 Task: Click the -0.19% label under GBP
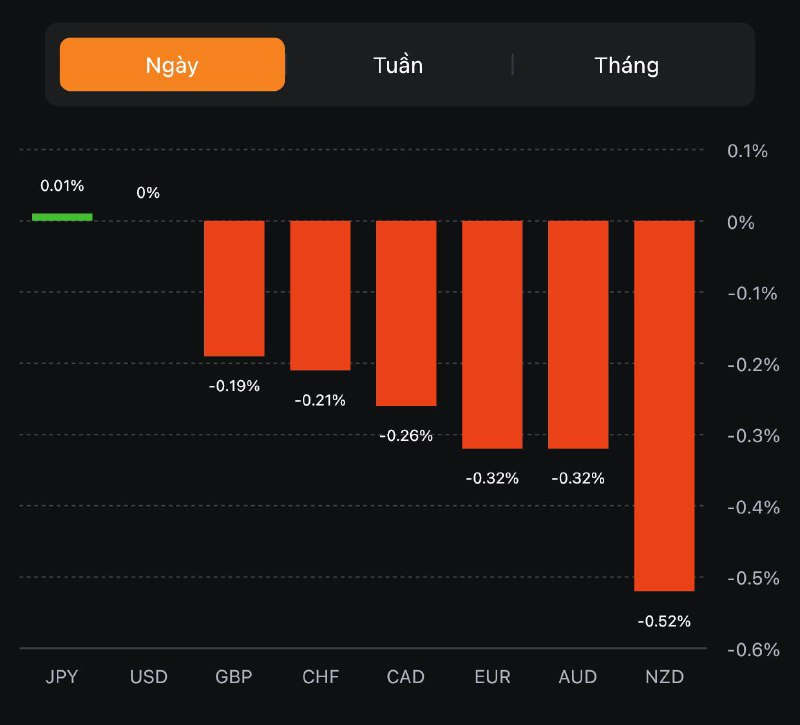(234, 385)
